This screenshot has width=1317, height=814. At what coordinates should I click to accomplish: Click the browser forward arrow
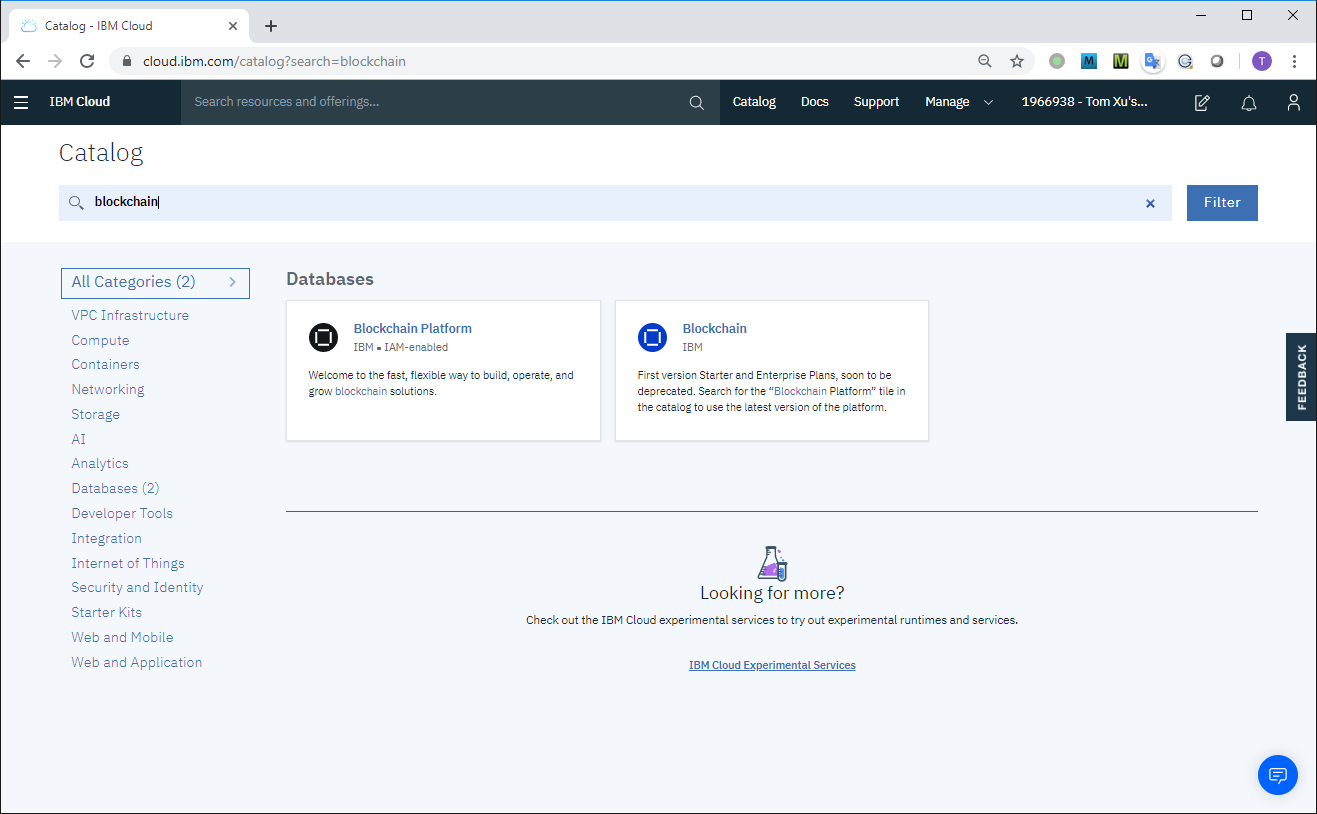coord(55,61)
